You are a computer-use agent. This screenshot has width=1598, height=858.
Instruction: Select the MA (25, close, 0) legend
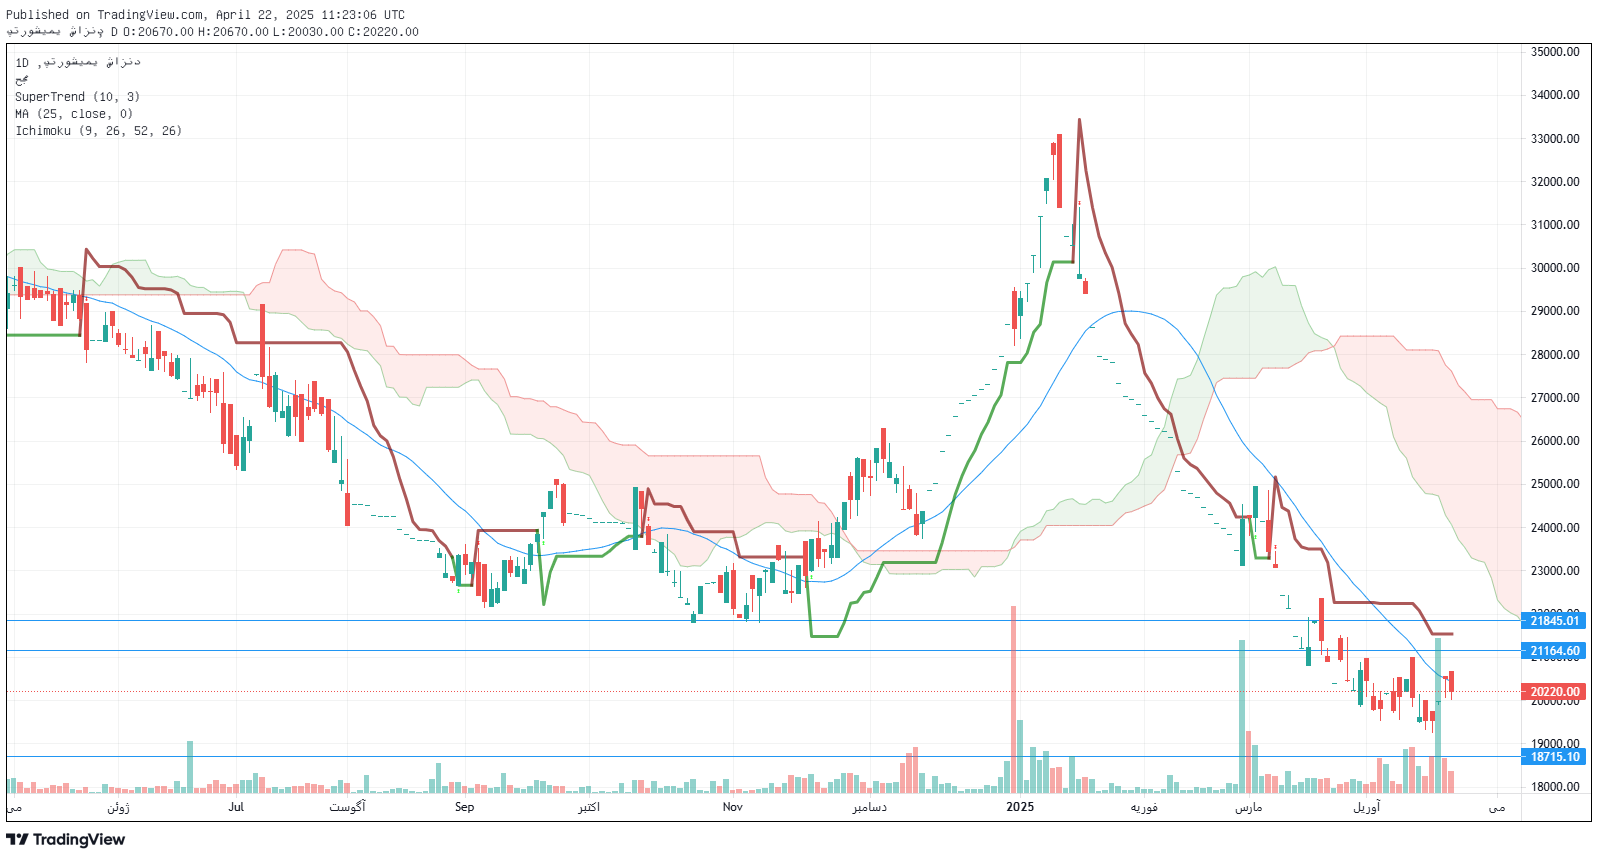(74, 114)
